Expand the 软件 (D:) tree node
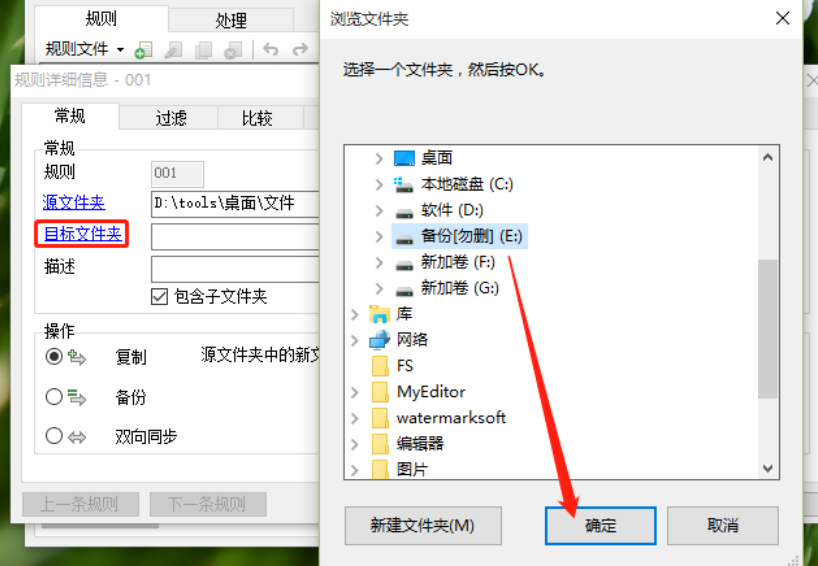Image resolution: width=818 pixels, height=566 pixels. tap(379, 210)
